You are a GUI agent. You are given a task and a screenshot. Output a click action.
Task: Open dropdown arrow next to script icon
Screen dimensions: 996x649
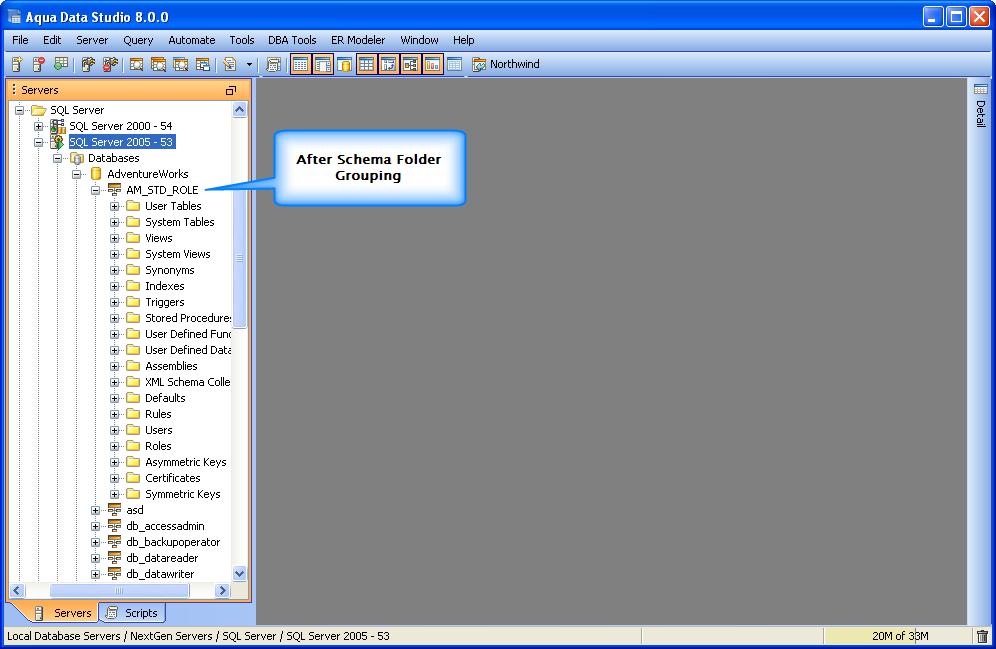[x=249, y=64]
